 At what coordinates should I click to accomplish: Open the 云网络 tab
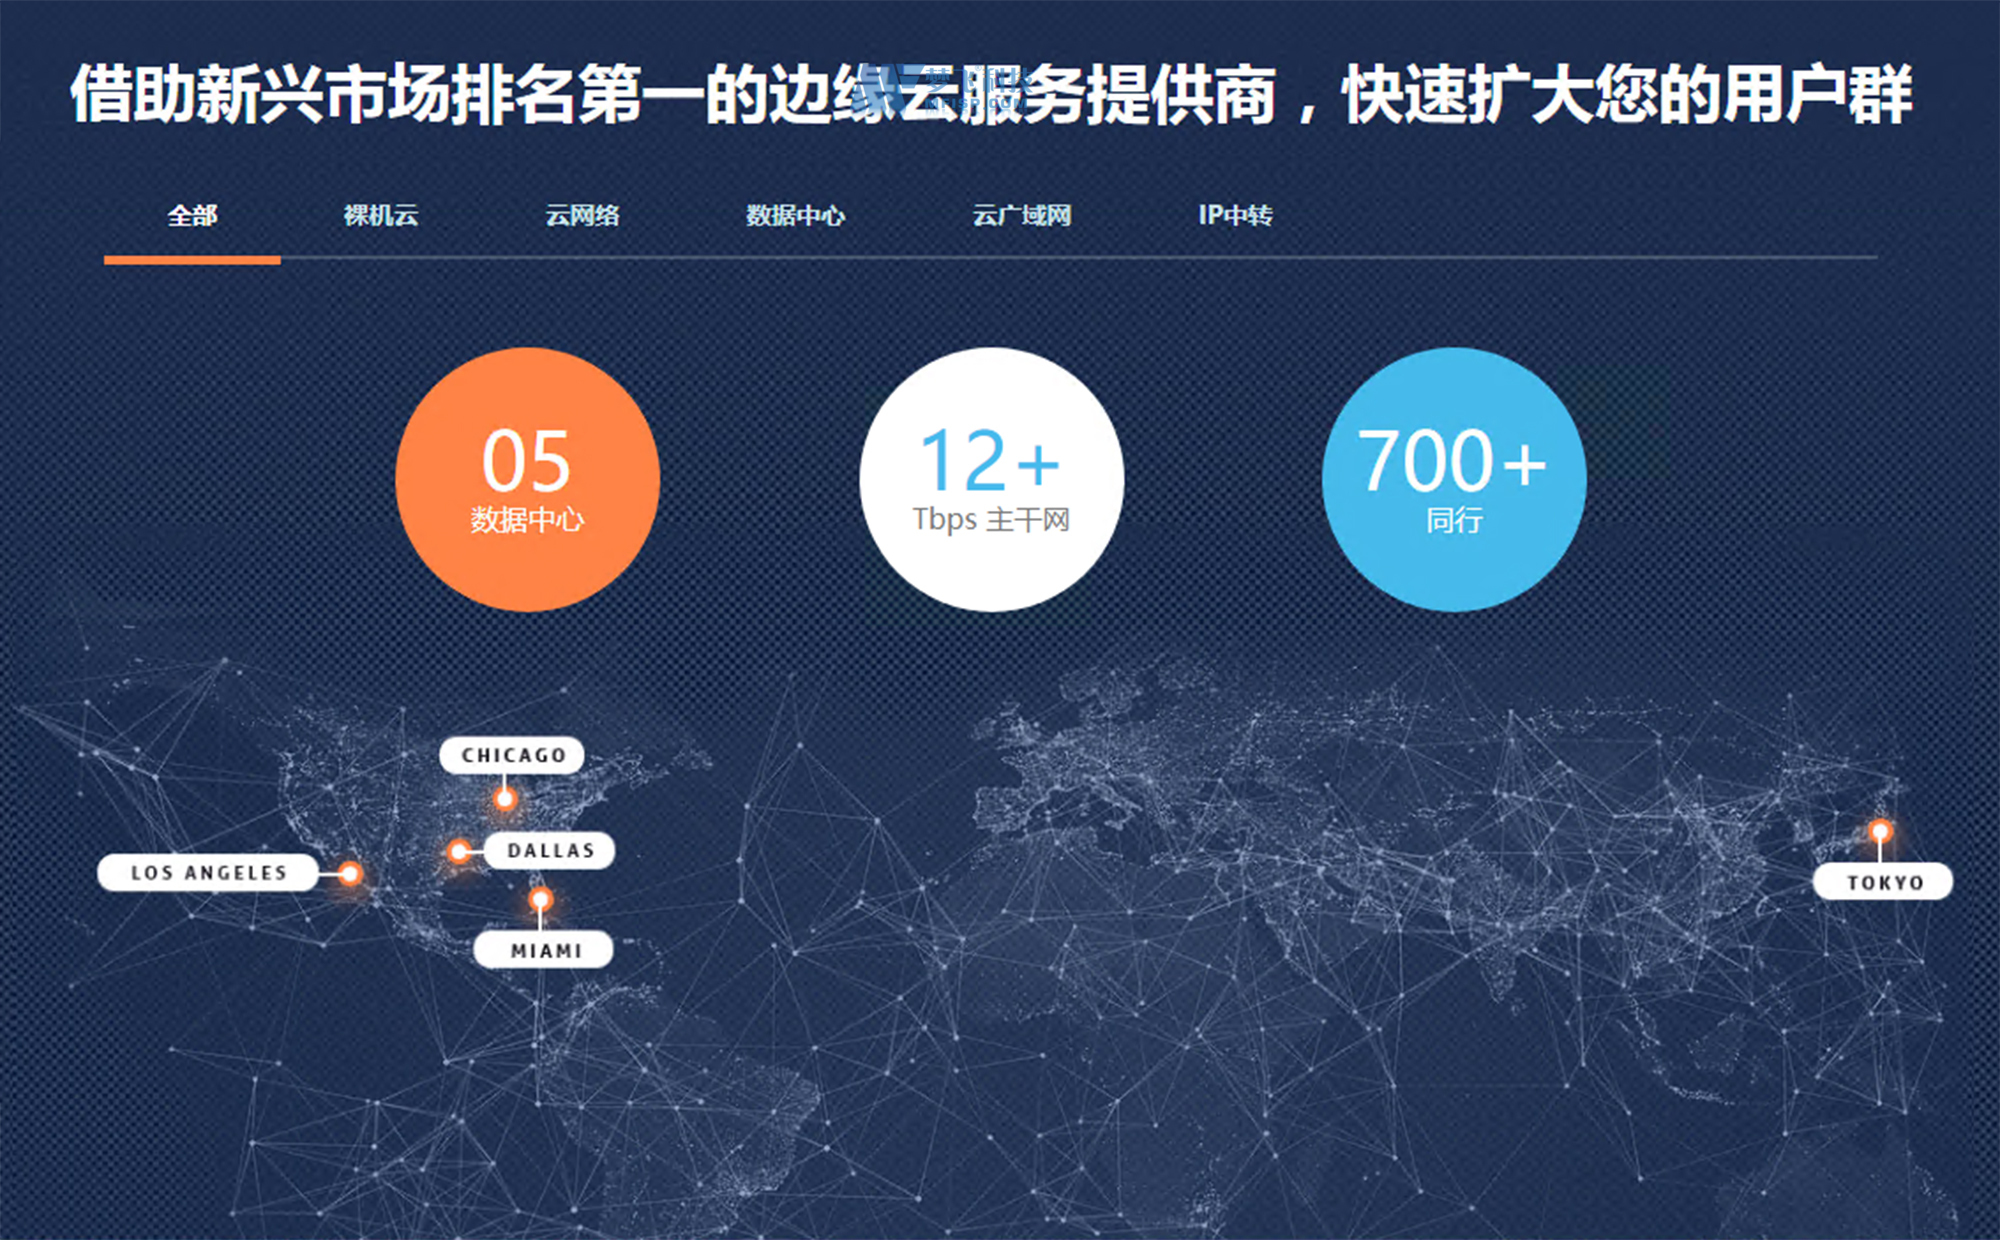[x=582, y=215]
